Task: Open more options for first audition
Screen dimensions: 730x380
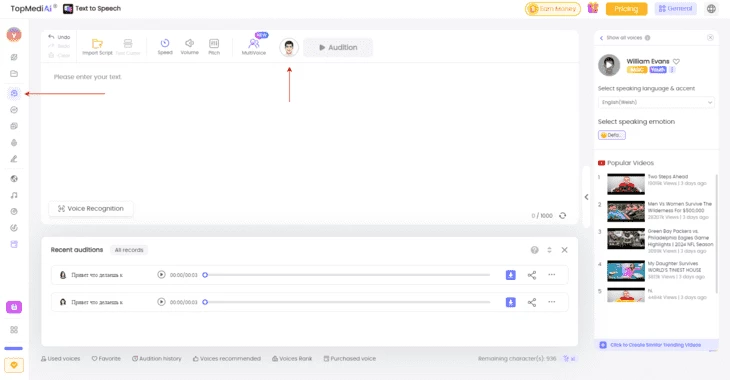Action: (x=552, y=275)
